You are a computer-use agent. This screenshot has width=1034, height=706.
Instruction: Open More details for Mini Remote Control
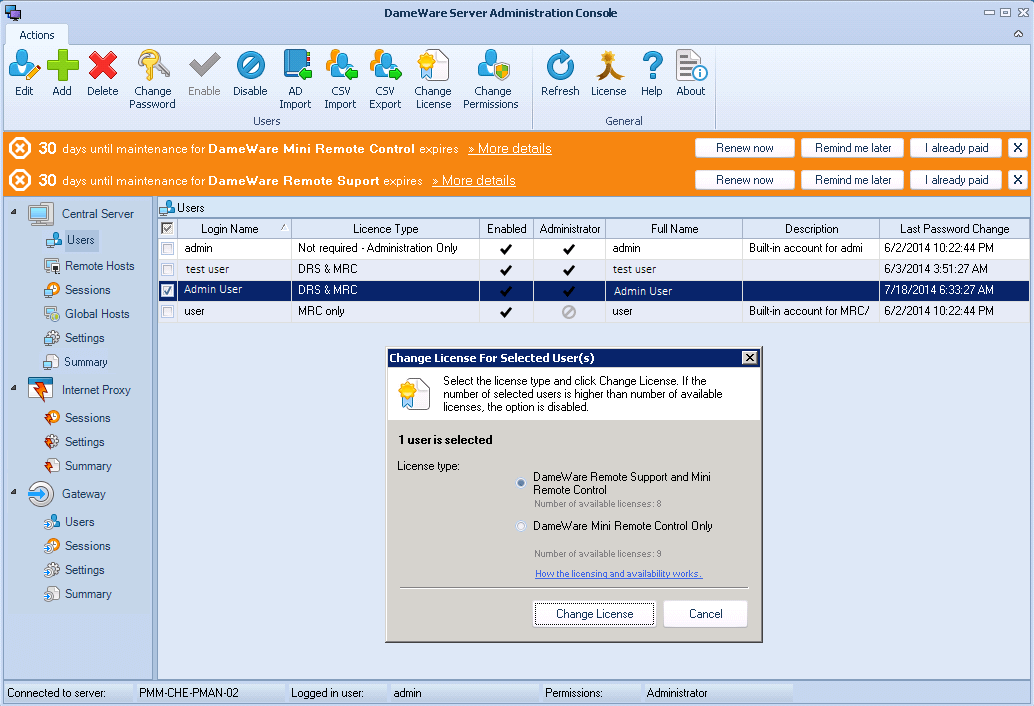[510, 148]
